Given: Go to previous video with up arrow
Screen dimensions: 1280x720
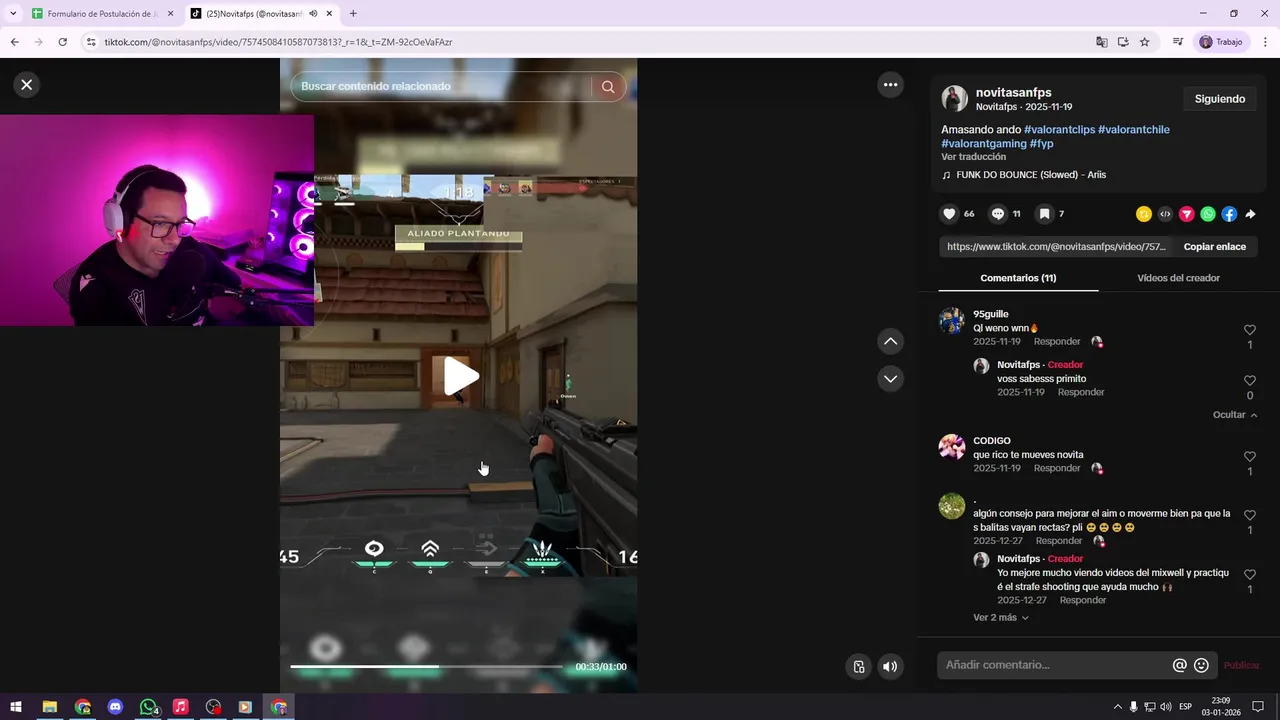Looking at the screenshot, I should tap(890, 342).
